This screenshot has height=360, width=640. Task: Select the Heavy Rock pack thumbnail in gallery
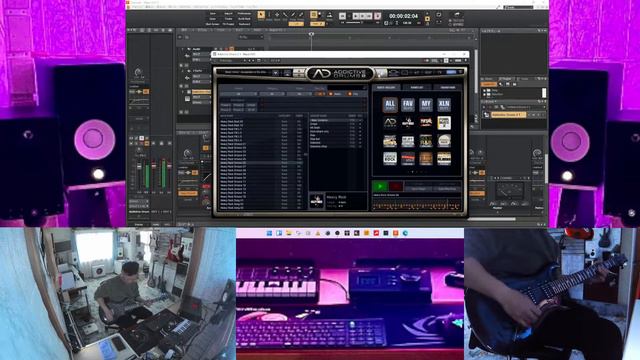pyautogui.click(x=408, y=122)
